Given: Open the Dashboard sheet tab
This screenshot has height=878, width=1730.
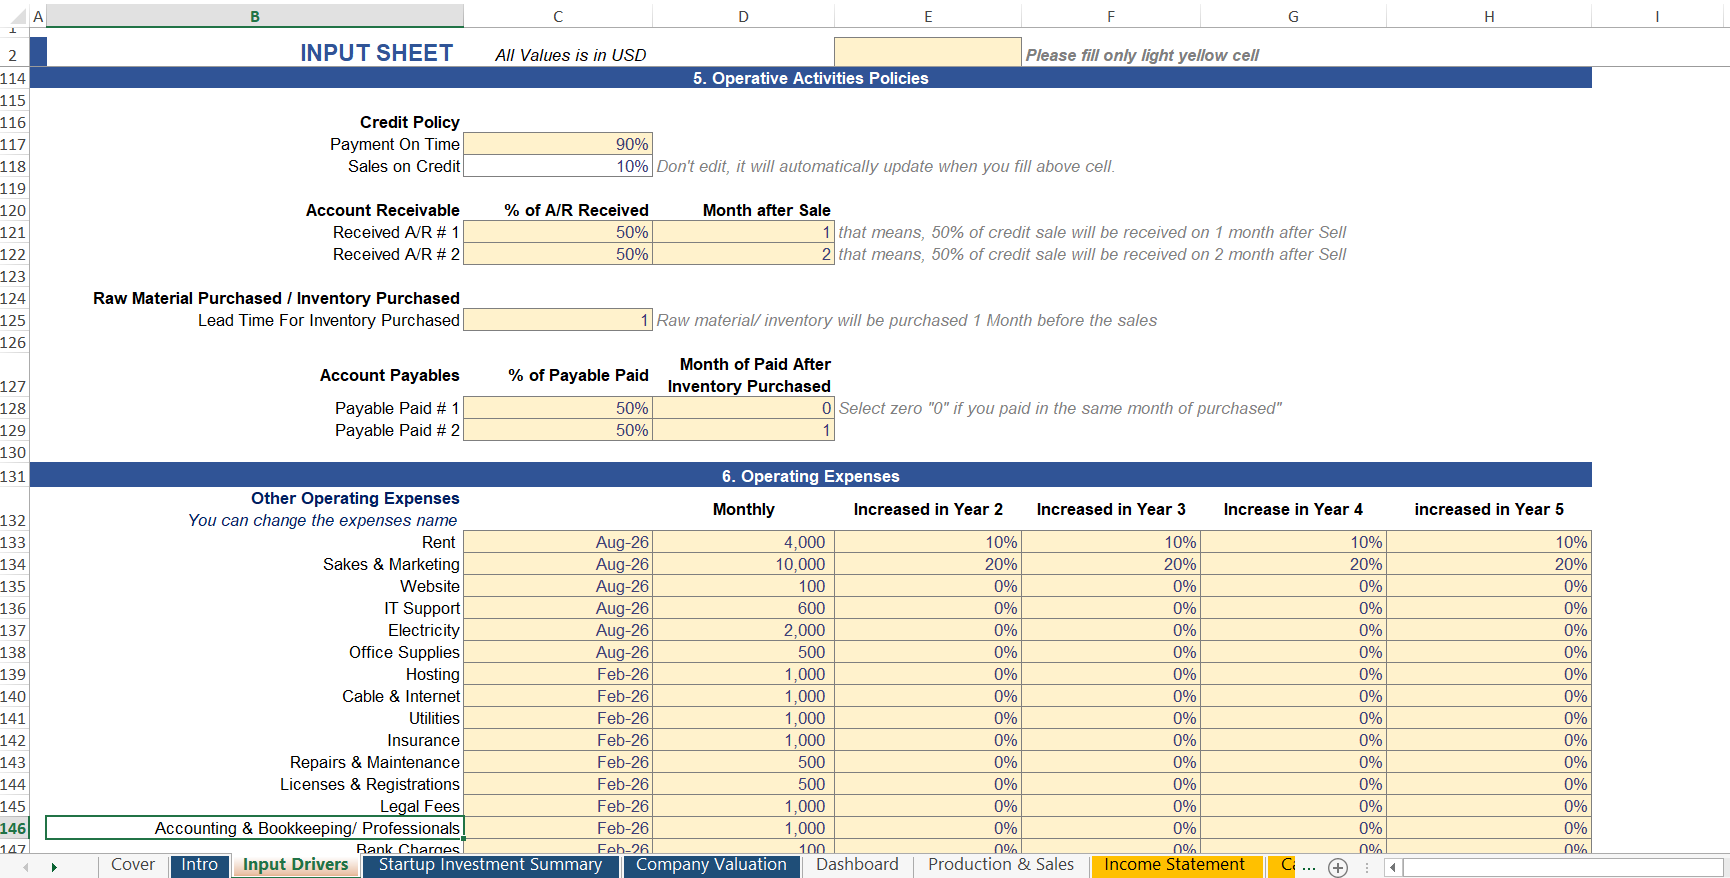Looking at the screenshot, I should [857, 865].
